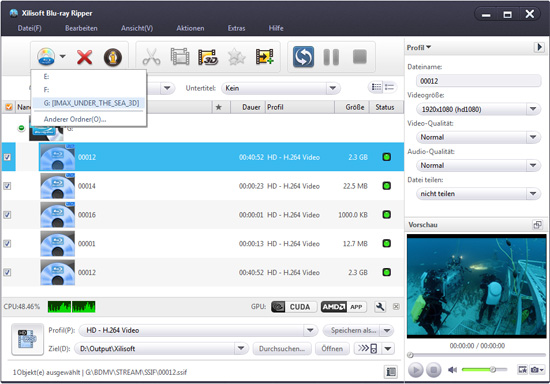
Task: Open the transfer to device button
Action: click(x=367, y=349)
